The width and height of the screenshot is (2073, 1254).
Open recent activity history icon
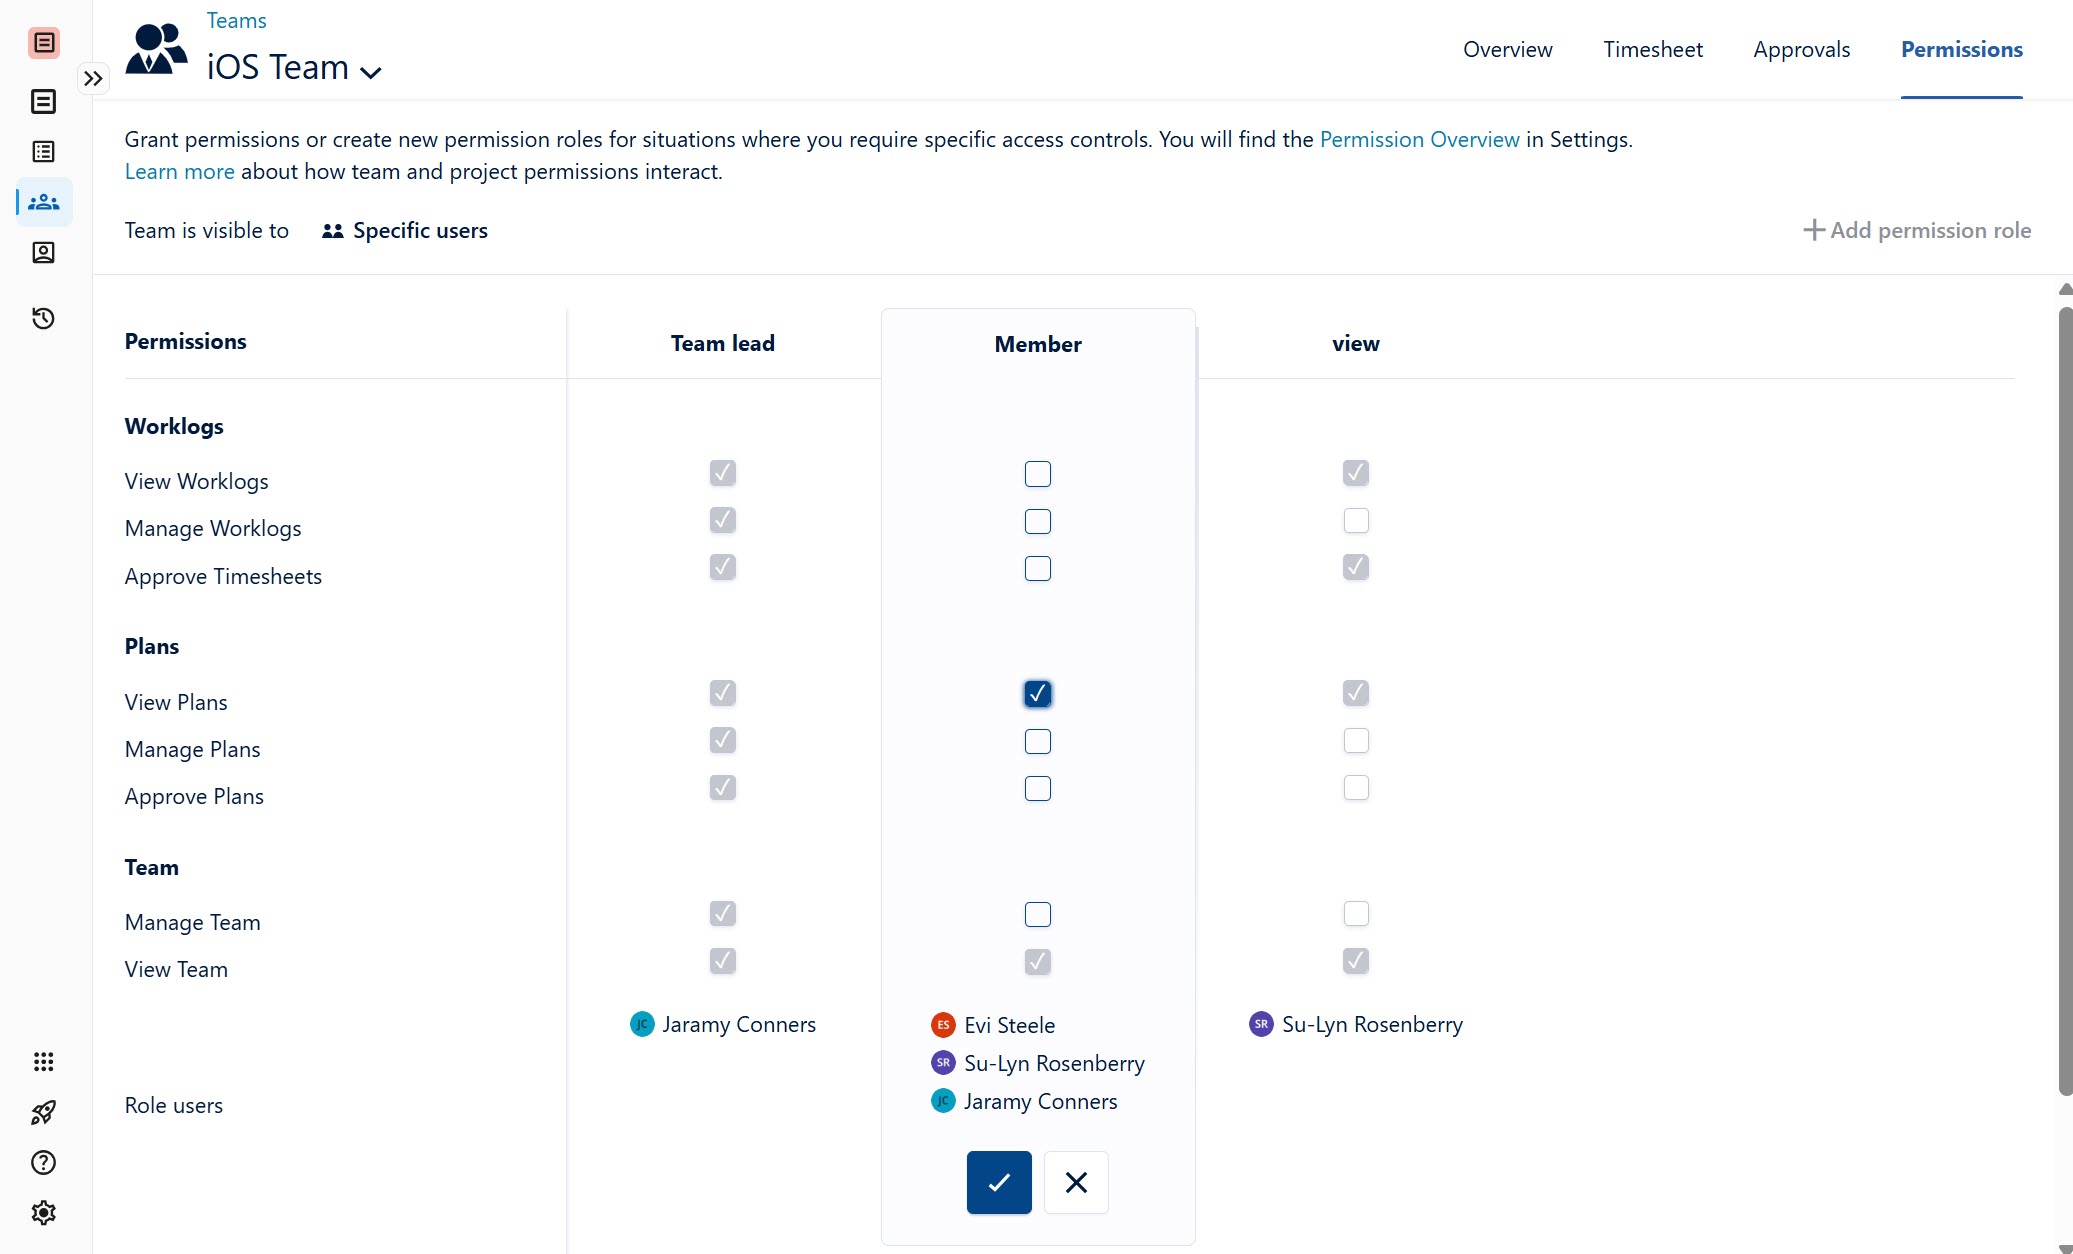click(x=44, y=318)
